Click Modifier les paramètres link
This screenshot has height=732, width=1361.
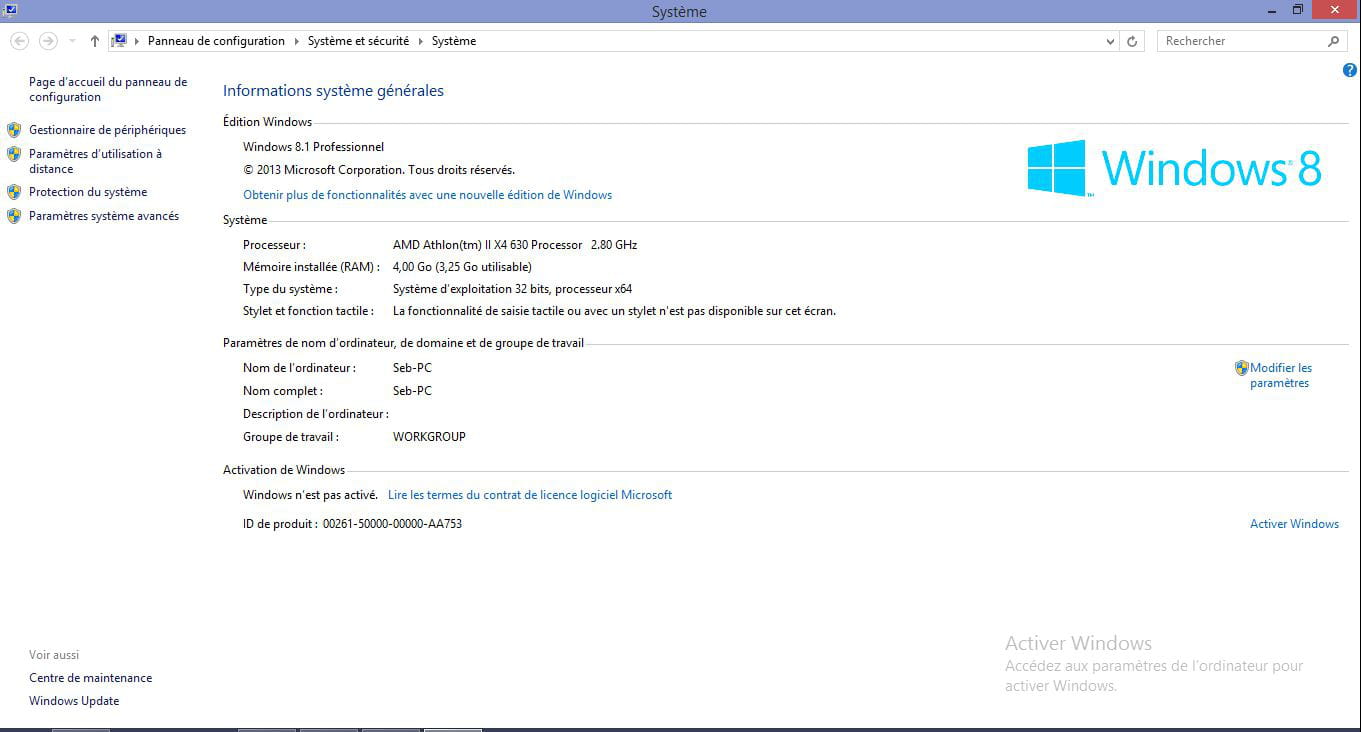tap(1281, 375)
